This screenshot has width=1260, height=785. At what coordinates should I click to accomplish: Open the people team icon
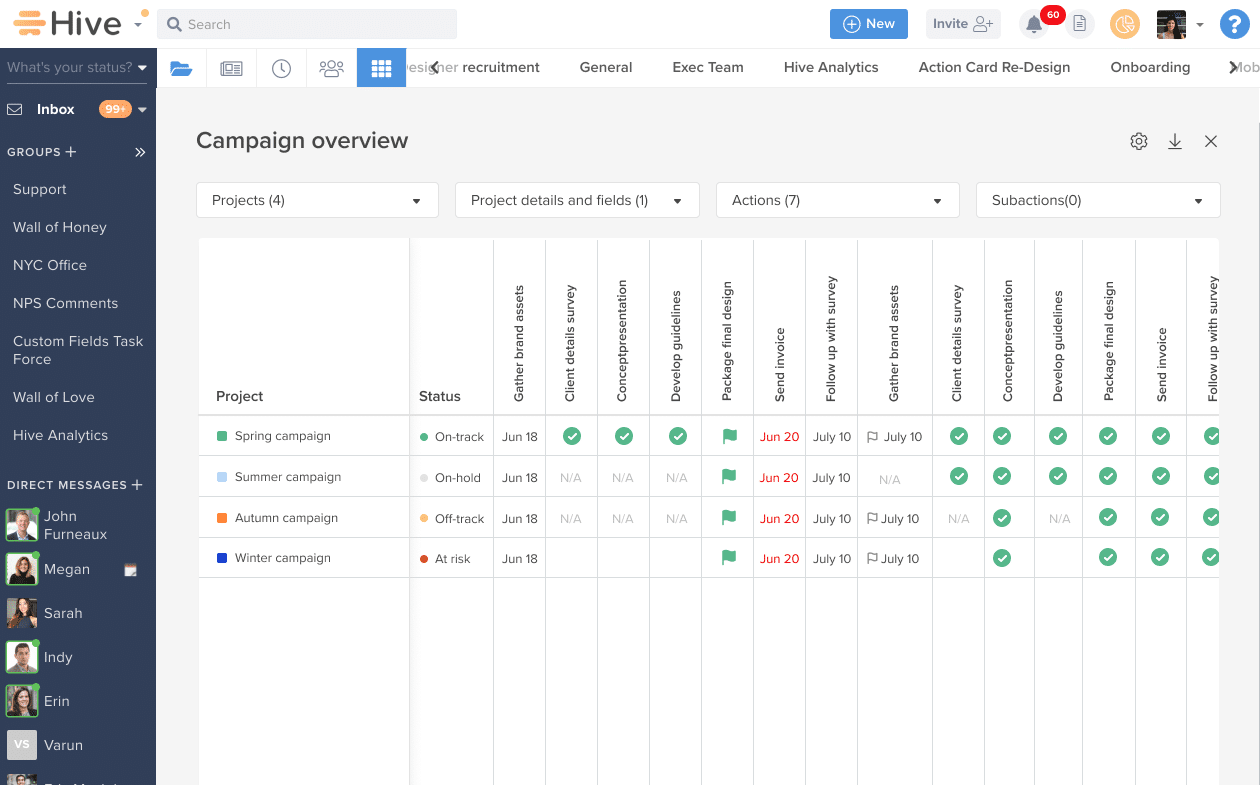point(331,68)
